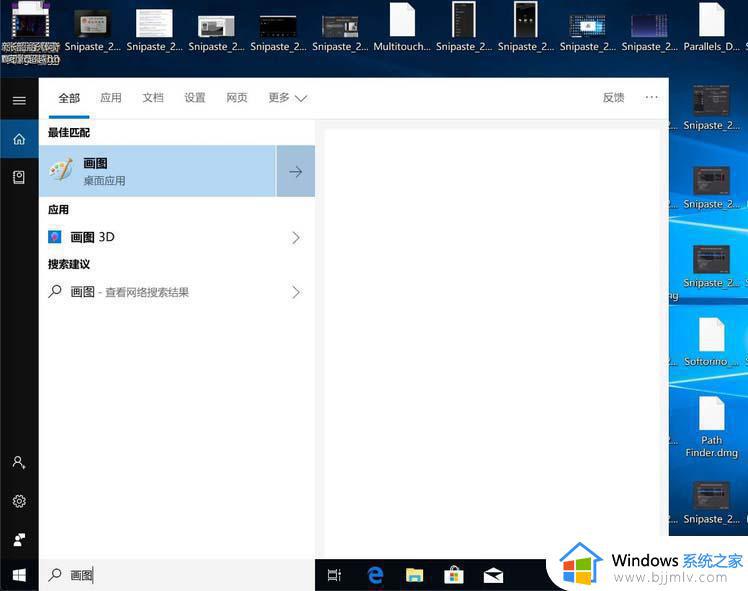Click the 反馈 feedback button
Image resolution: width=748 pixels, height=591 pixels.
[613, 97]
